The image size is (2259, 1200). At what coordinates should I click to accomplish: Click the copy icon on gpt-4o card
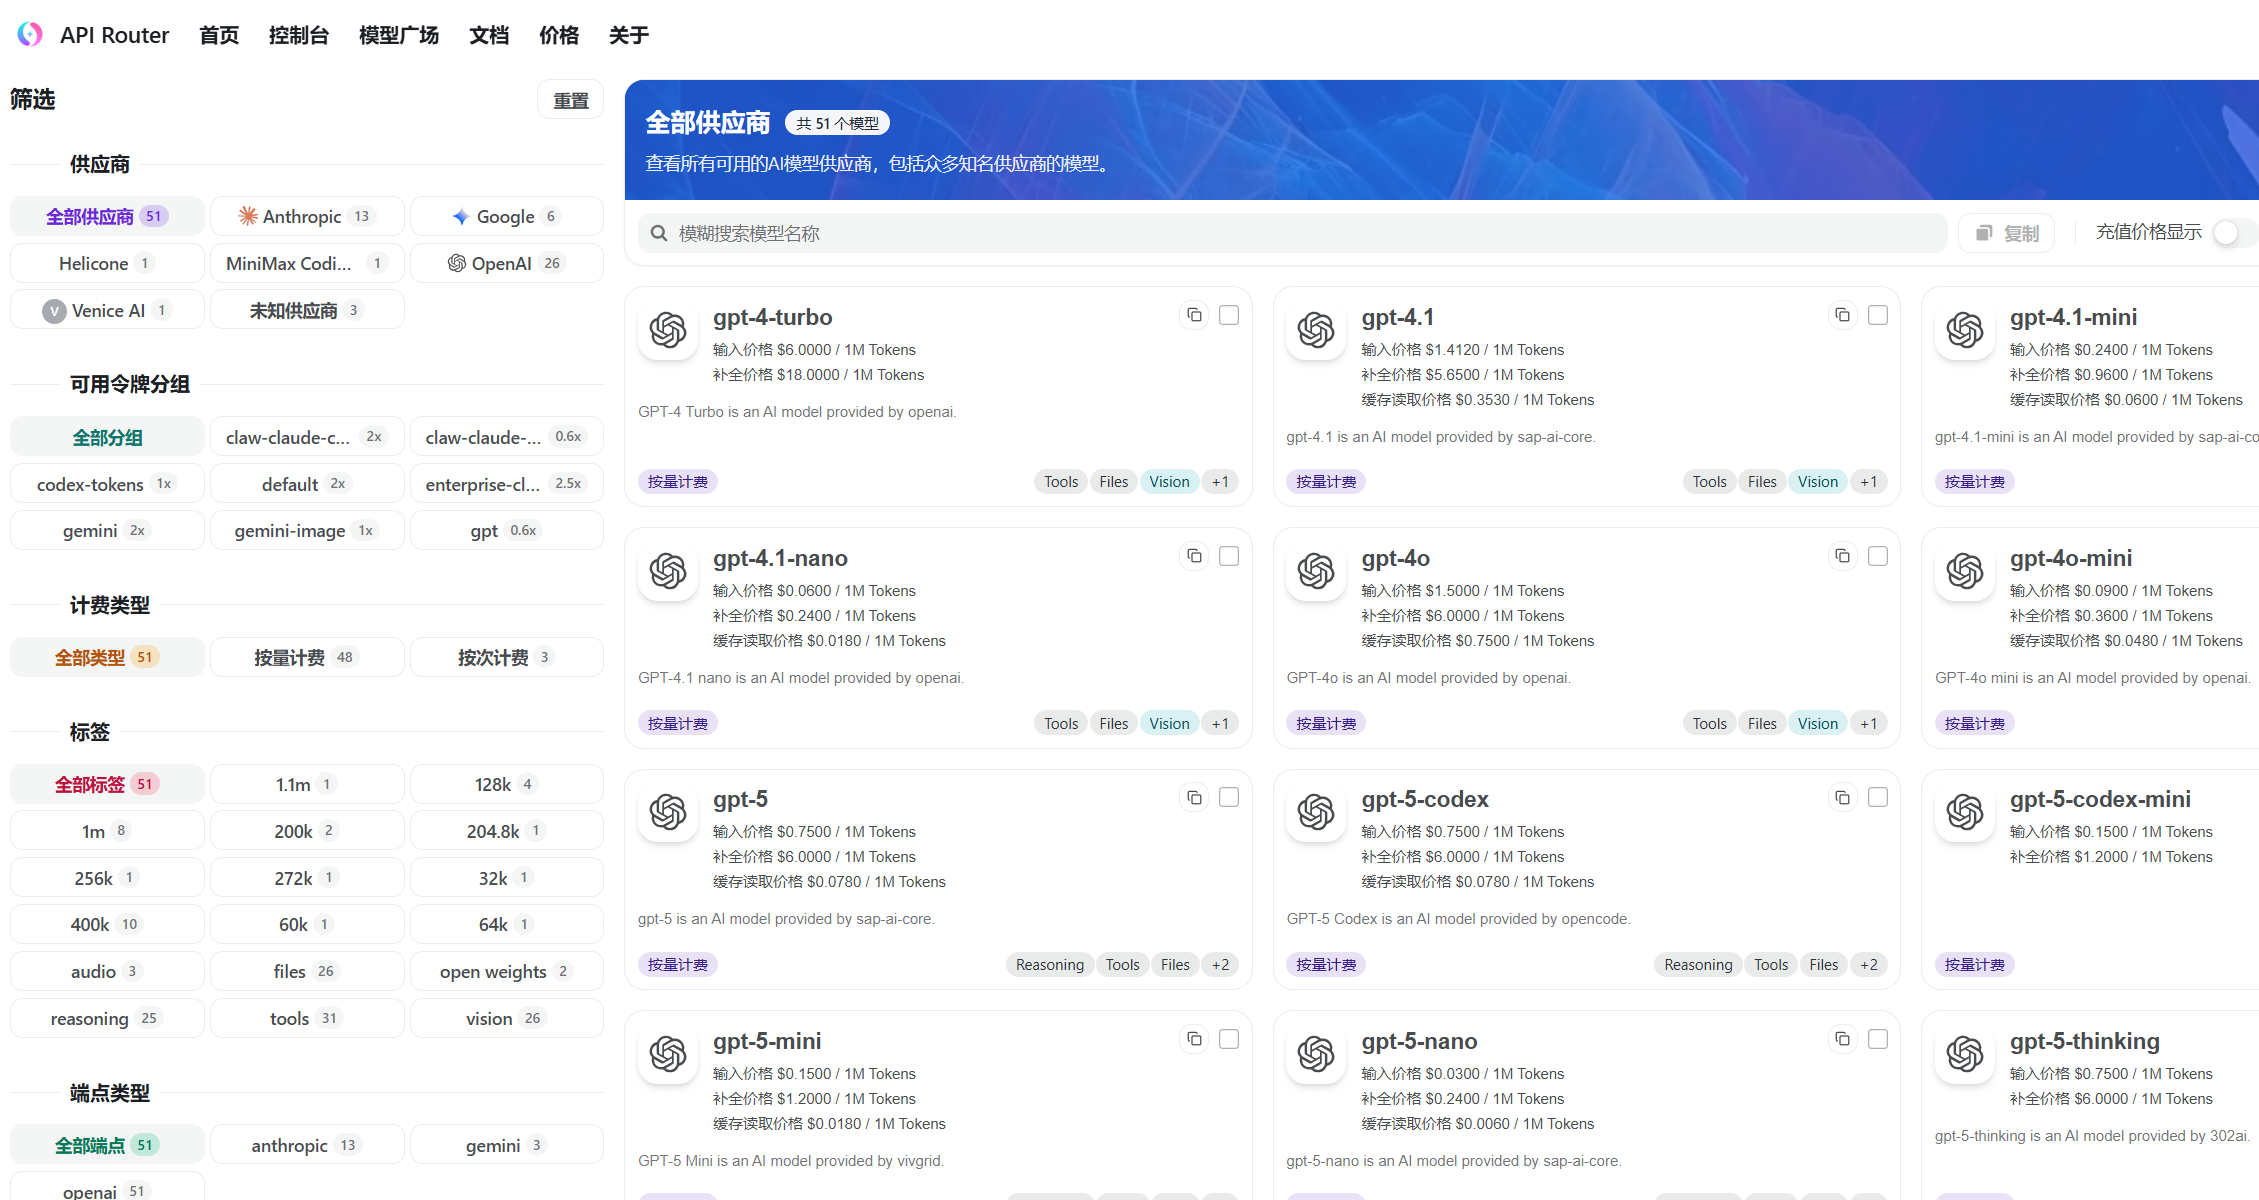pos(1842,556)
